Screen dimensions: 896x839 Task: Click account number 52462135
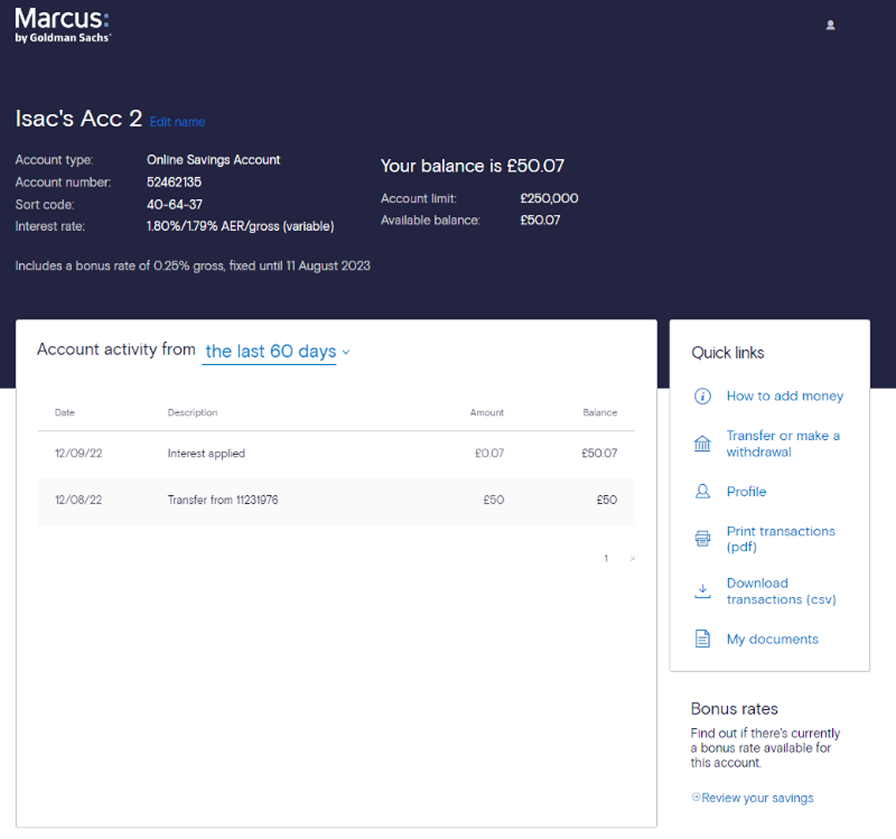(x=174, y=182)
